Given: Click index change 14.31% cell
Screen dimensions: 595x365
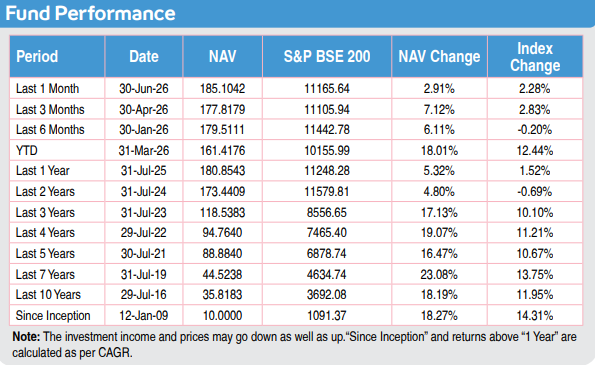Looking at the screenshot, I should click(535, 315).
